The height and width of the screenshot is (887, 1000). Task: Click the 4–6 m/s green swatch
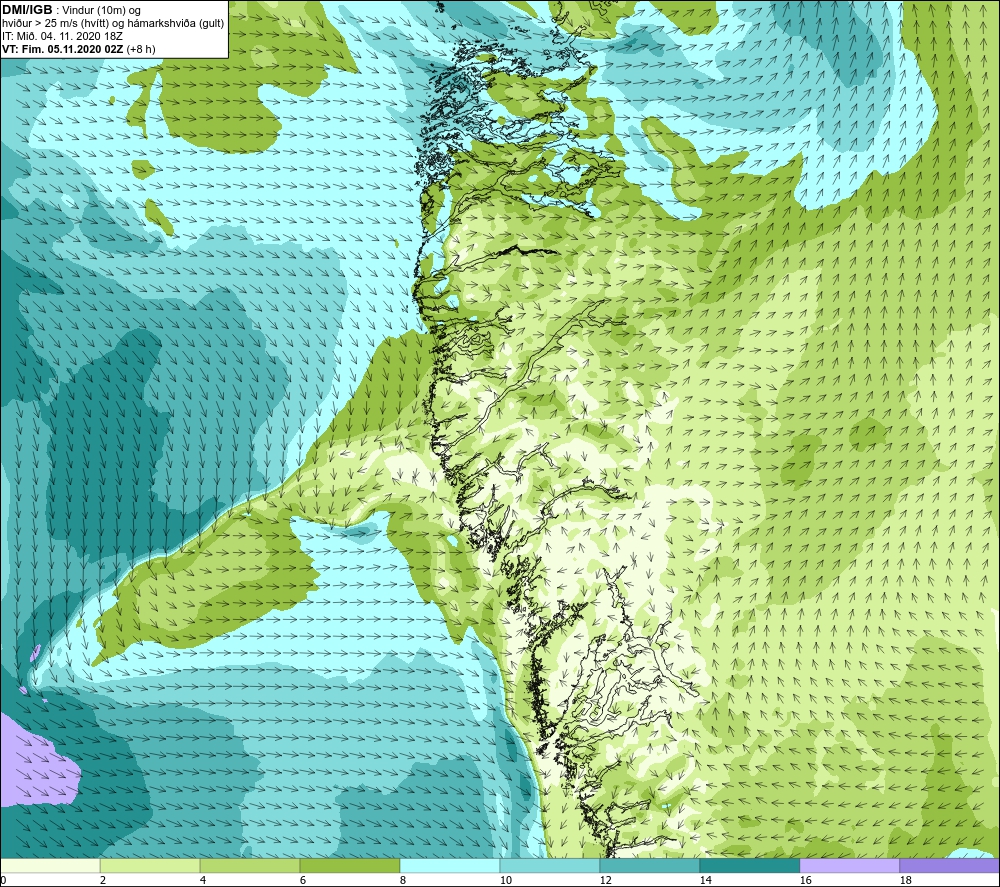250,866
